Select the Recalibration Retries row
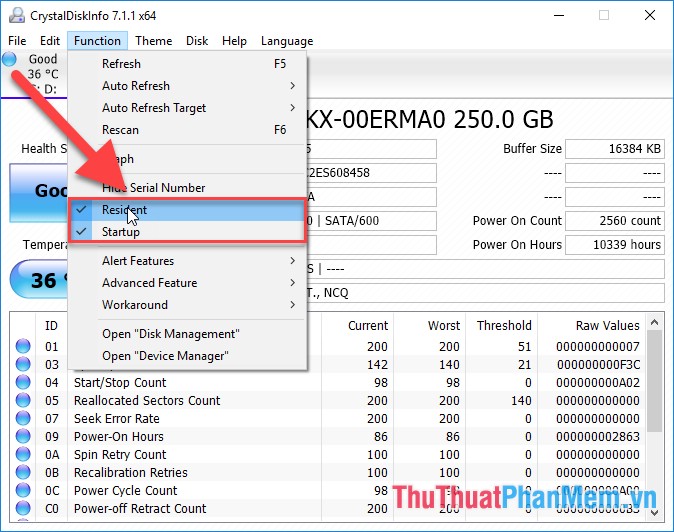This screenshot has width=674, height=532. coord(328,473)
